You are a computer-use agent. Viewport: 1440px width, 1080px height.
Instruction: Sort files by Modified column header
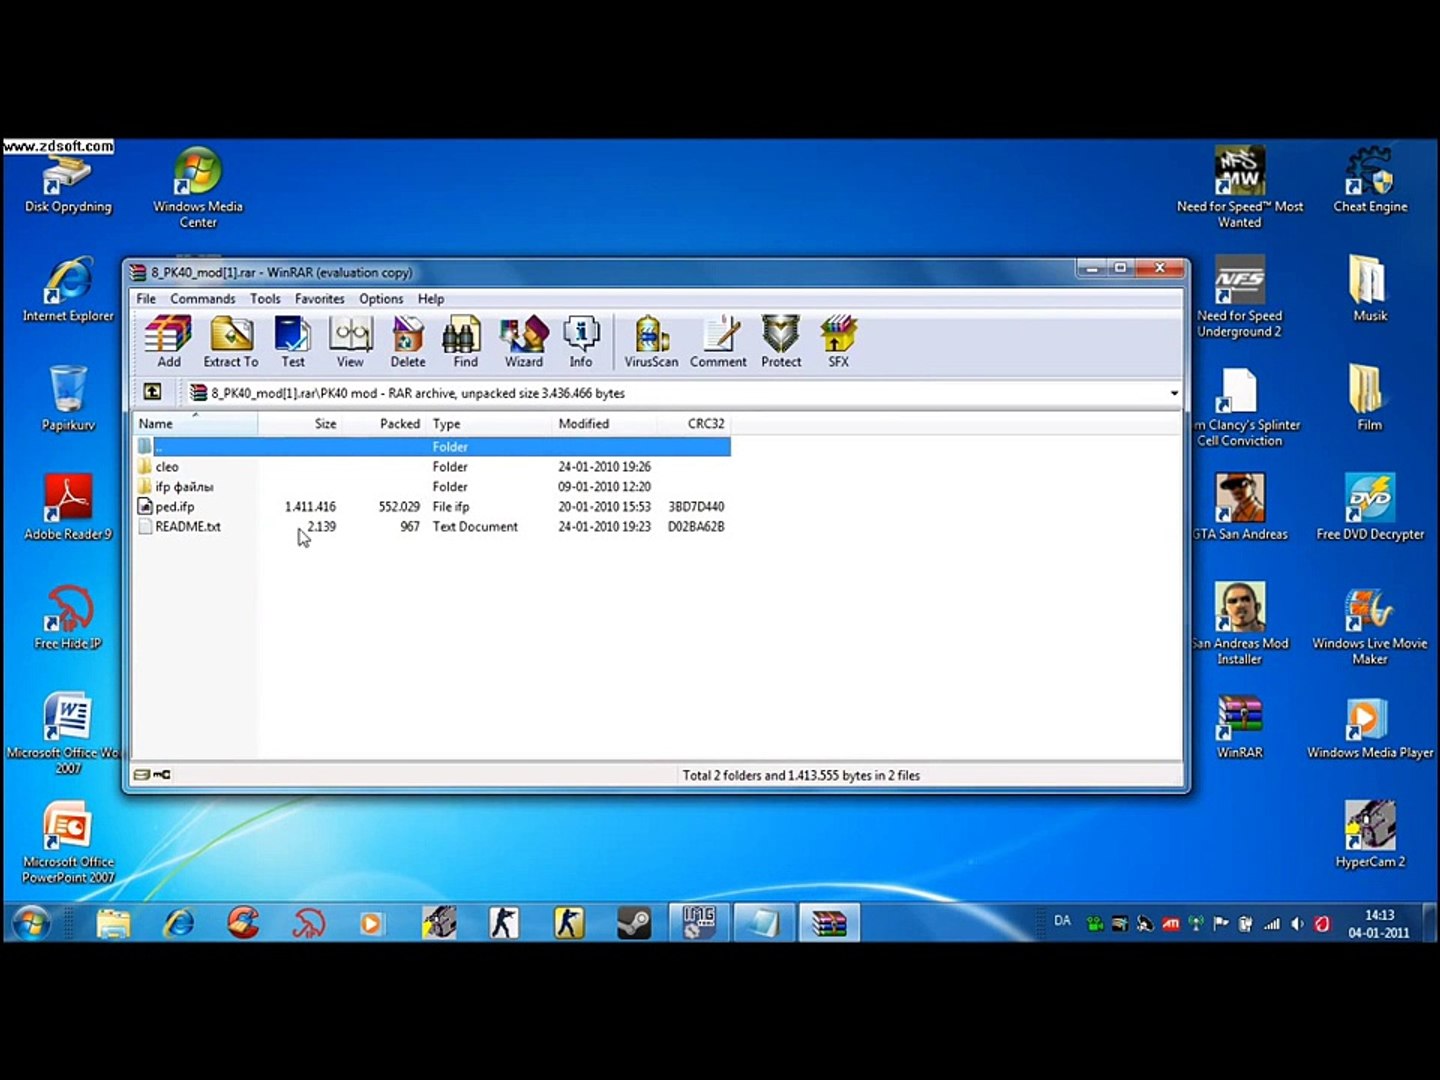584,424
